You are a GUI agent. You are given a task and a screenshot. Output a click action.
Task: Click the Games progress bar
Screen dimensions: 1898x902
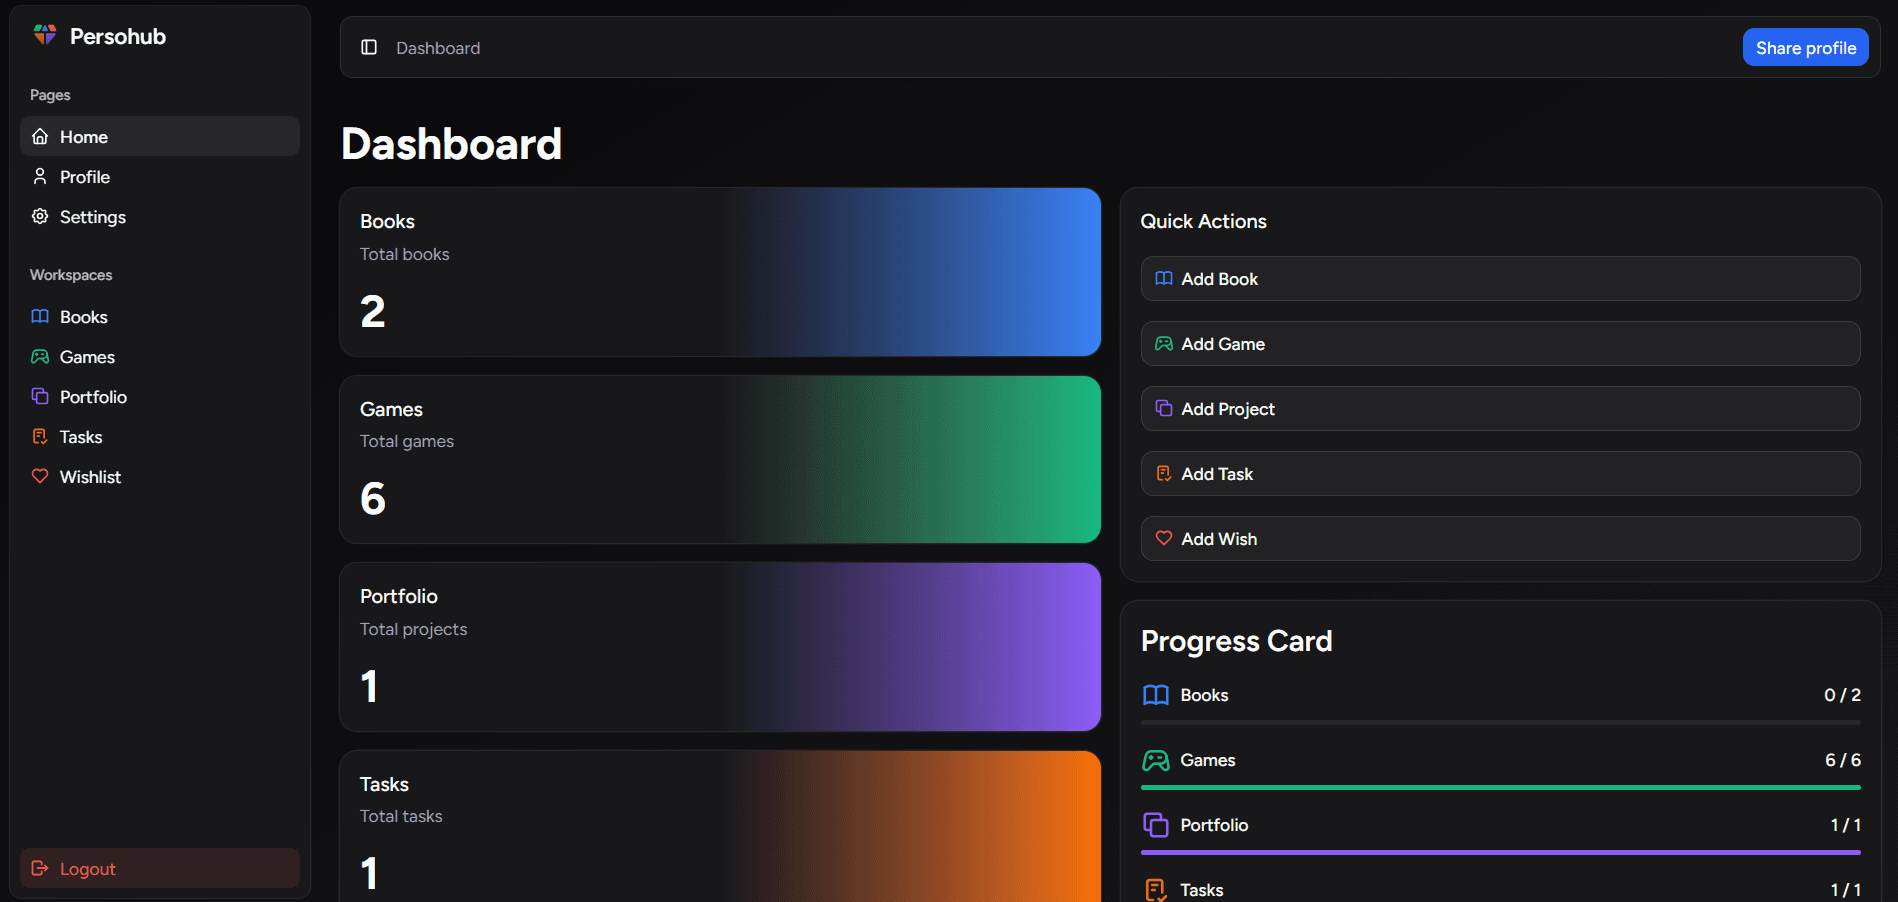1500,788
